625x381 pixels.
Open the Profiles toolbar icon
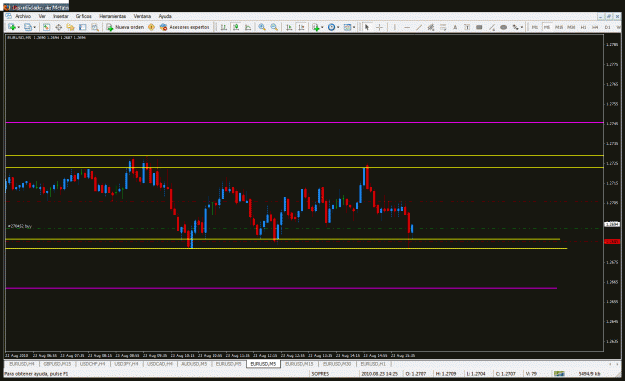click(28, 27)
